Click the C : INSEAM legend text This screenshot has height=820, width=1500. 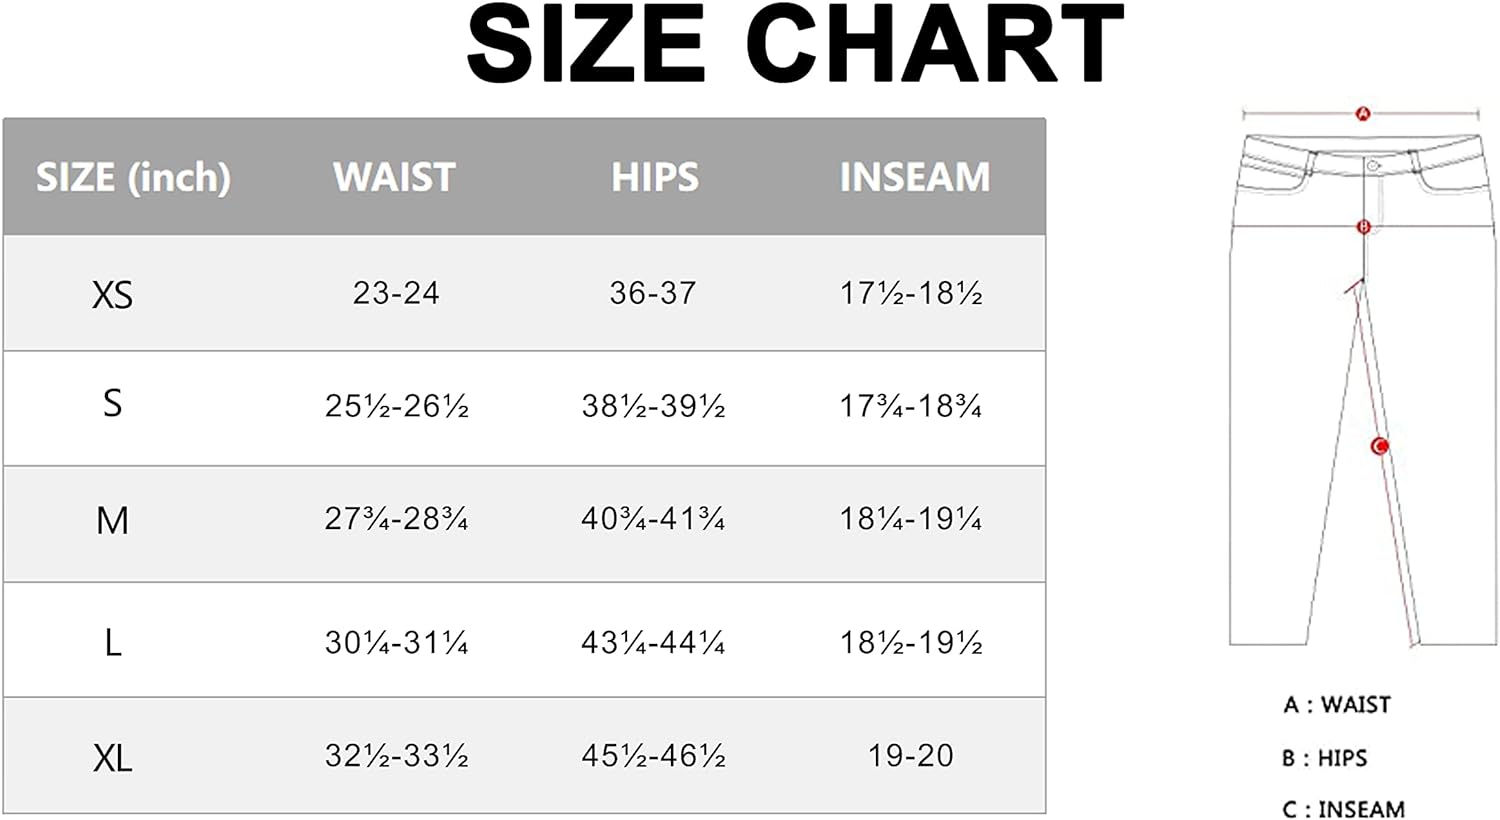1344,808
